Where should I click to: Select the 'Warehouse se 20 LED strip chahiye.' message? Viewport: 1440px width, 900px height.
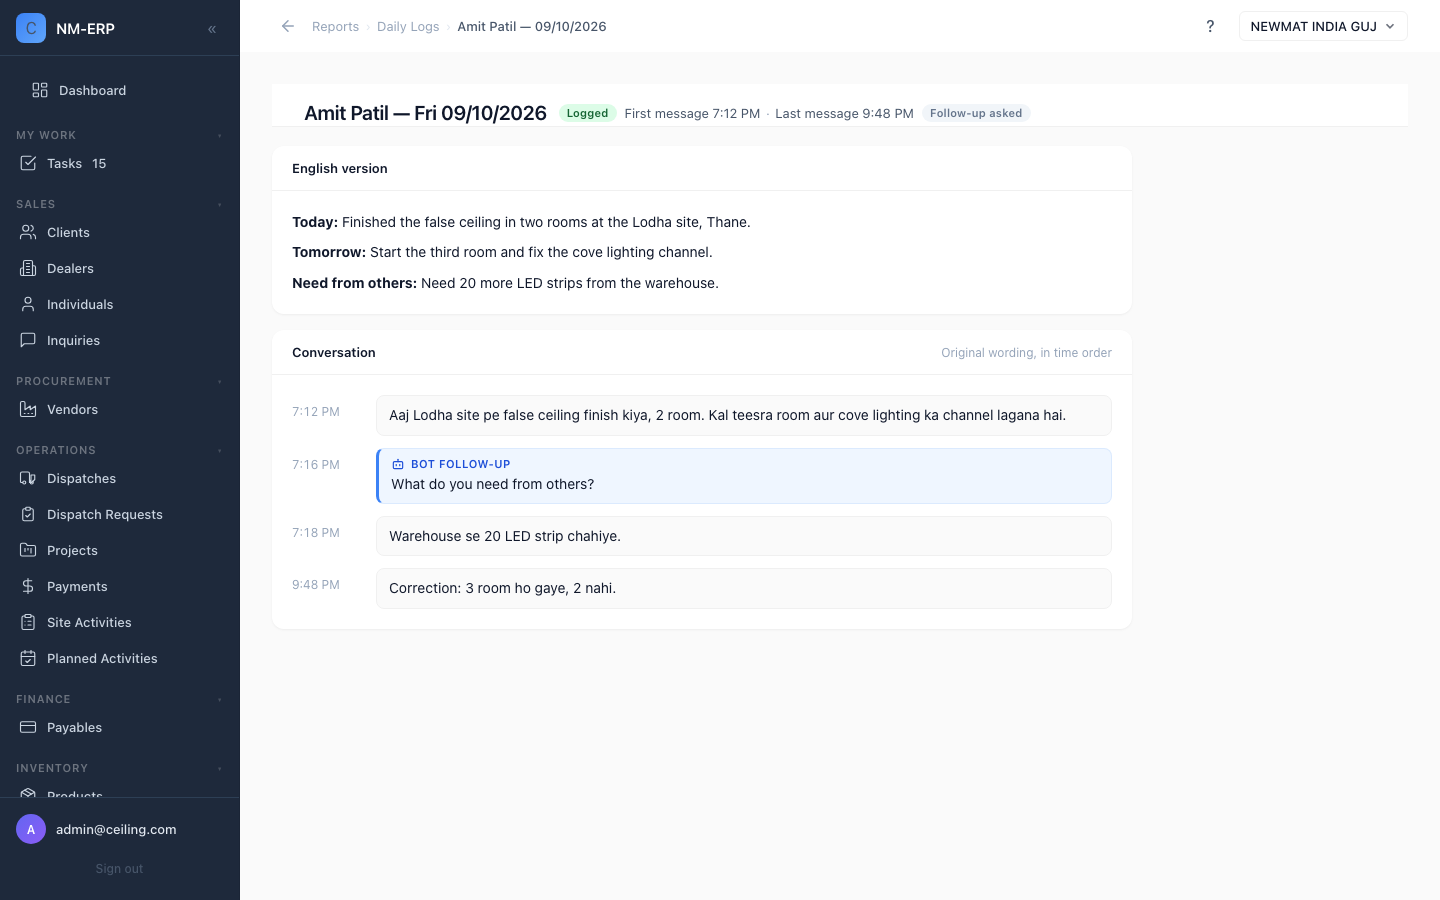coord(744,536)
